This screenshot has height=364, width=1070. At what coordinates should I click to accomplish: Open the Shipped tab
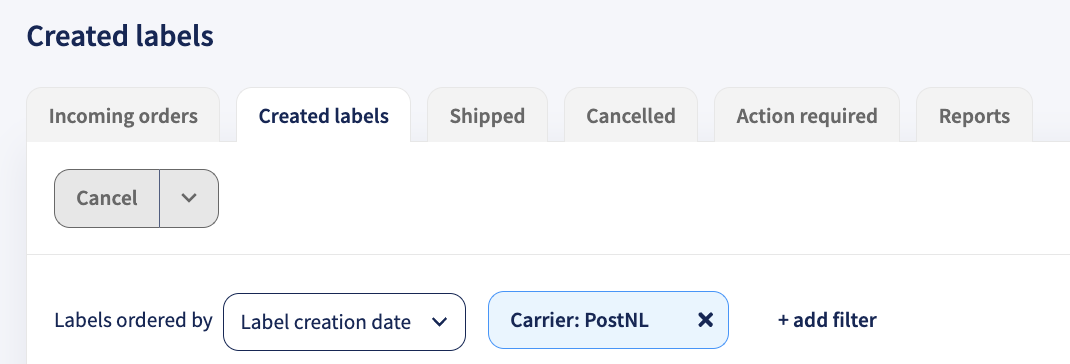pos(487,115)
